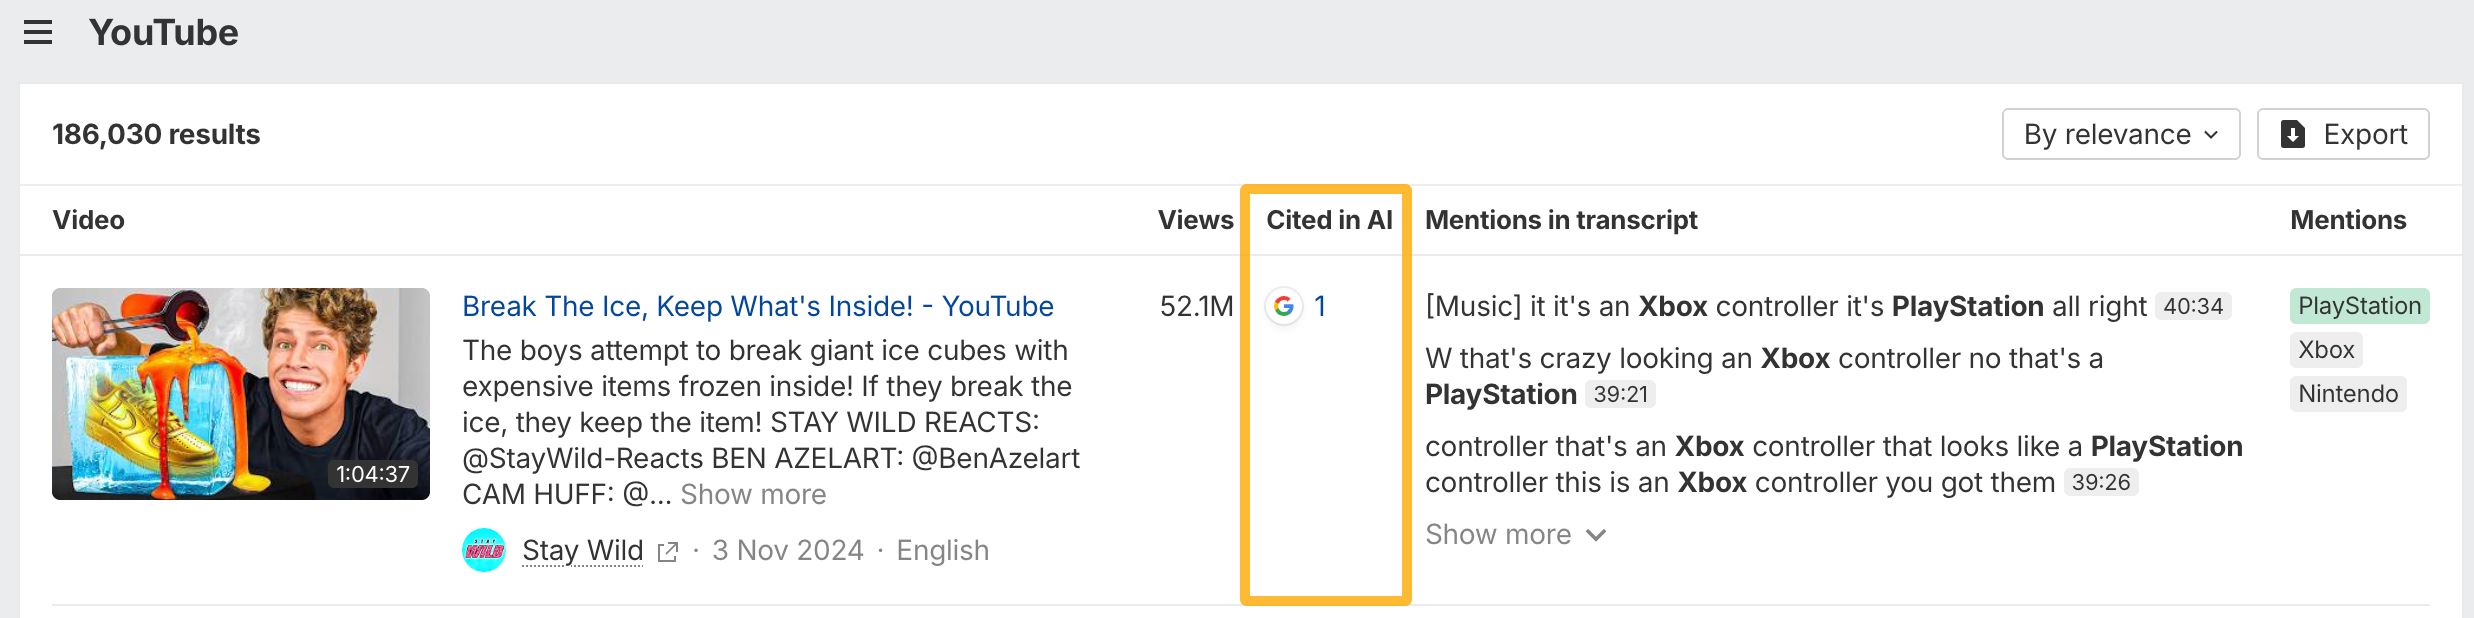Click the Google icon in Cited in AI

click(1284, 306)
